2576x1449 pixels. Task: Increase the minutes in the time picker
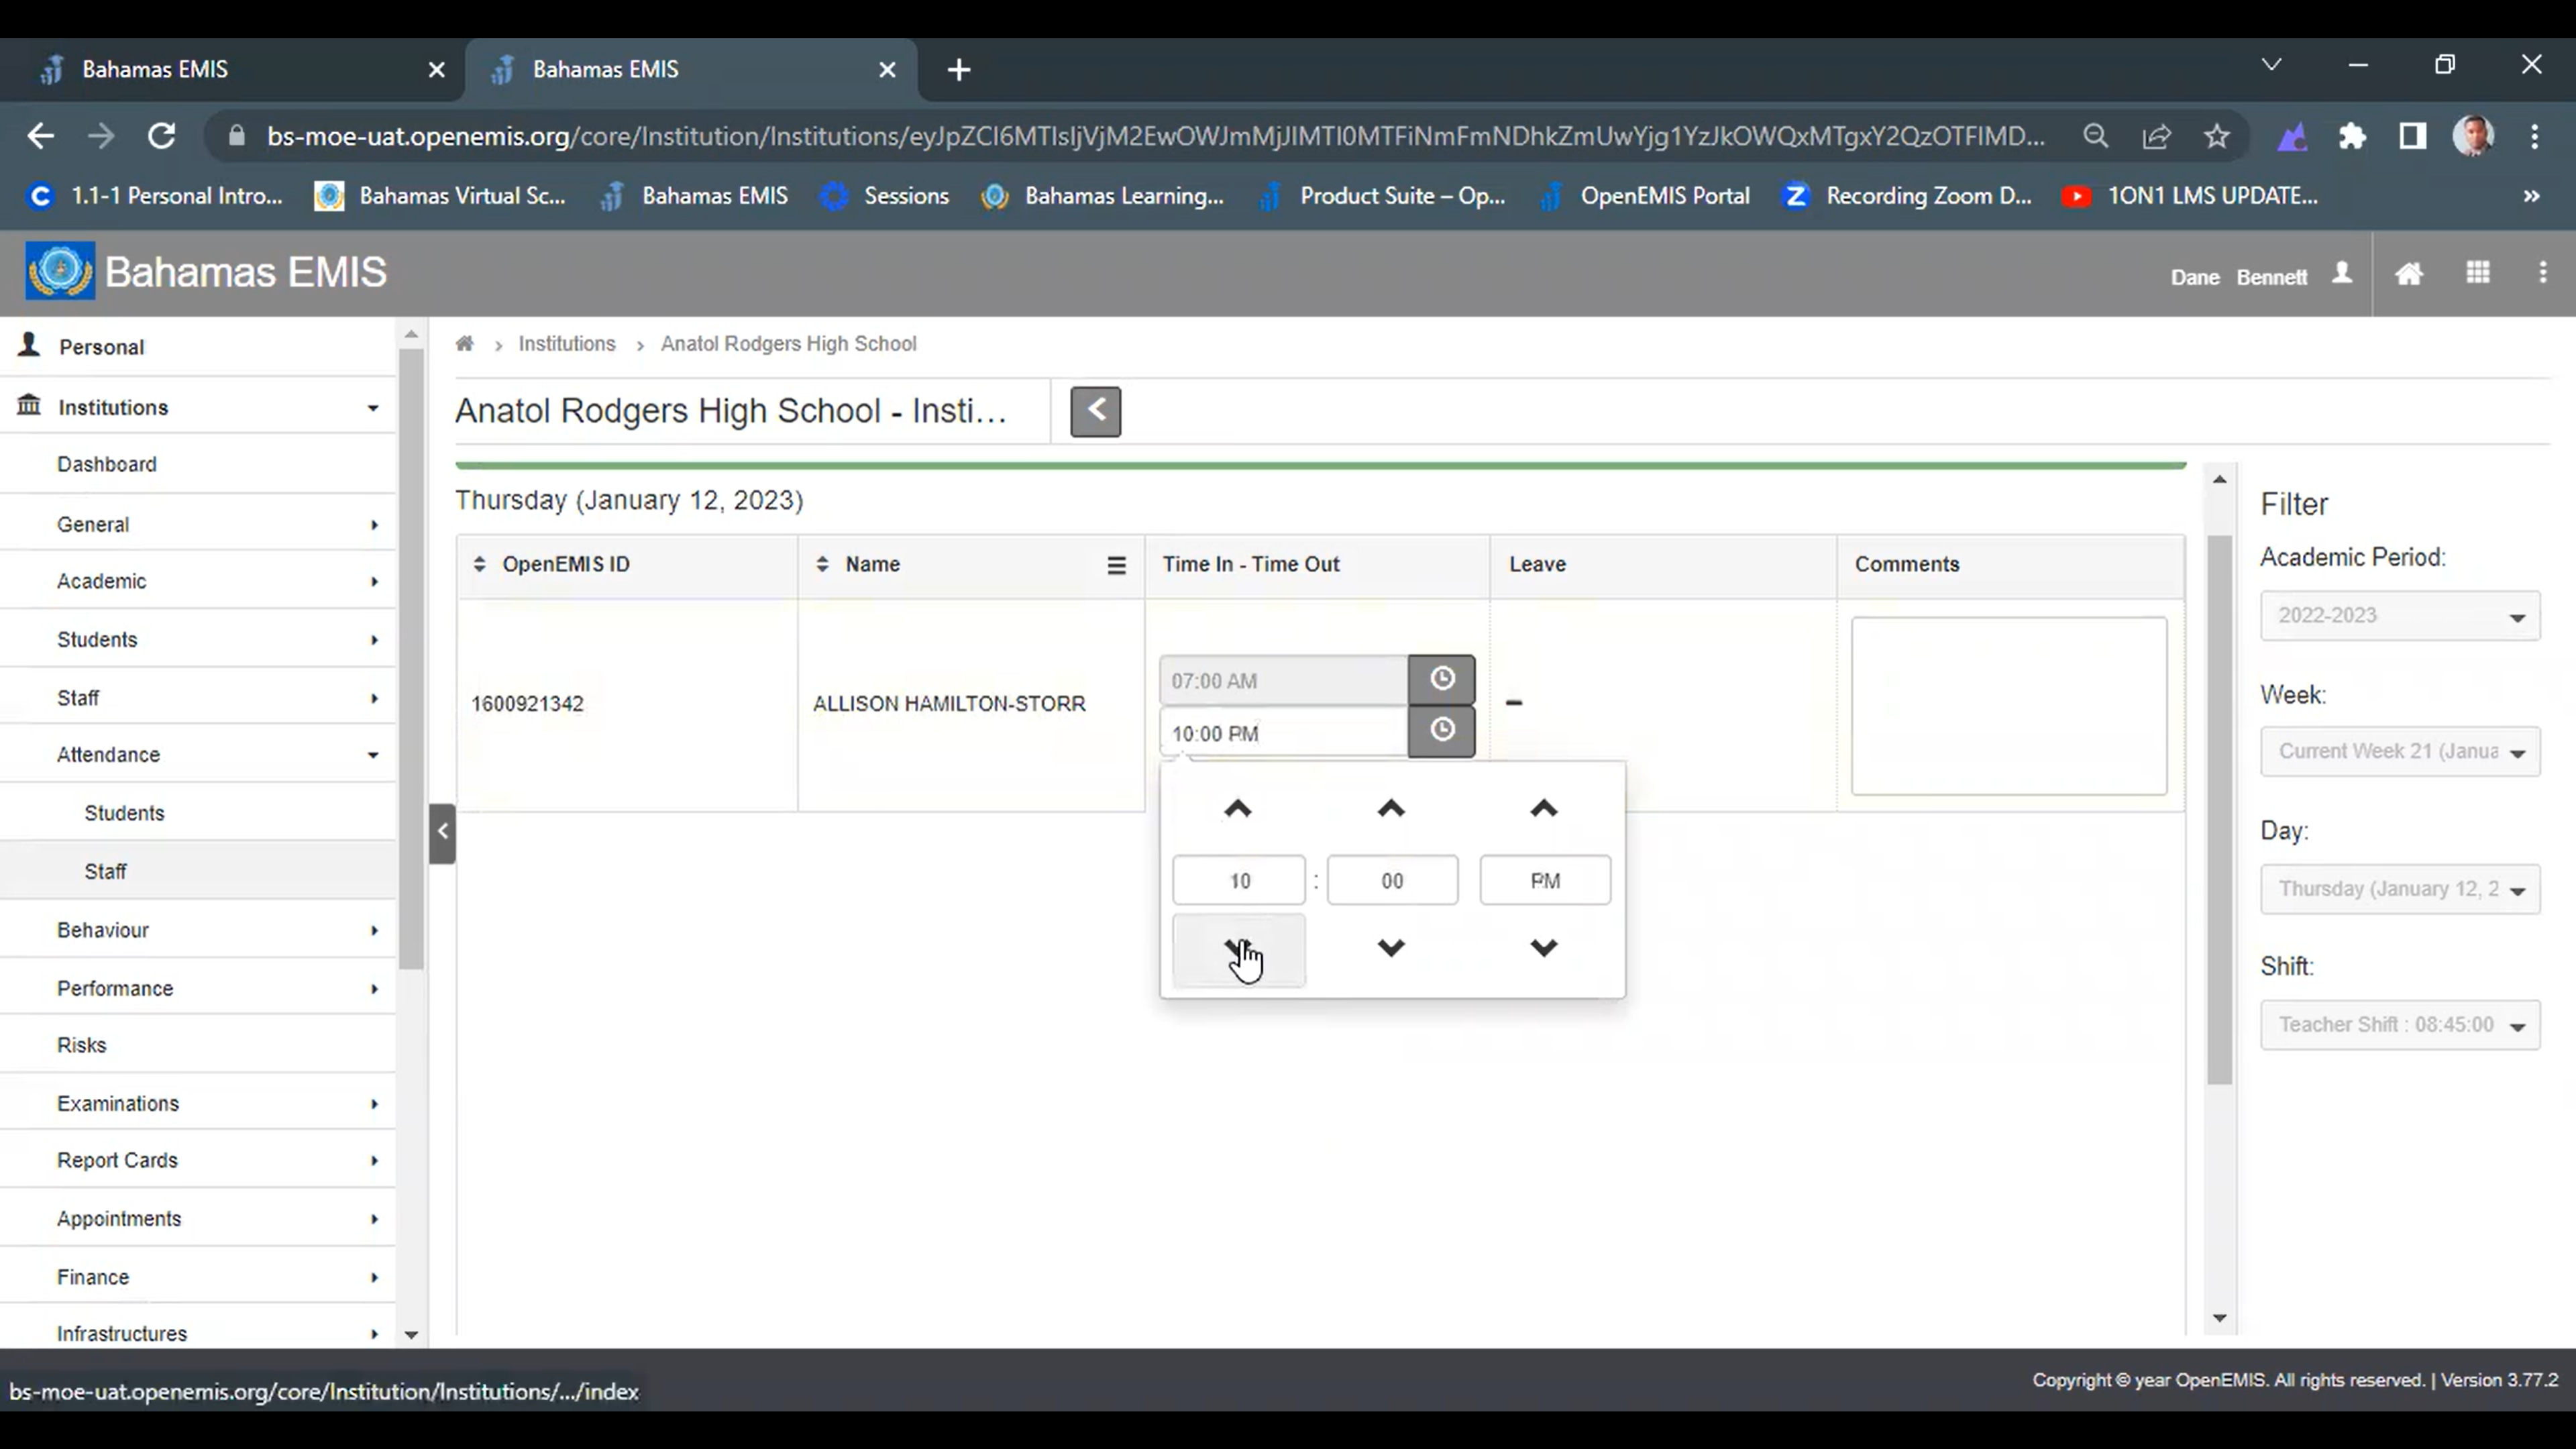coord(1391,808)
